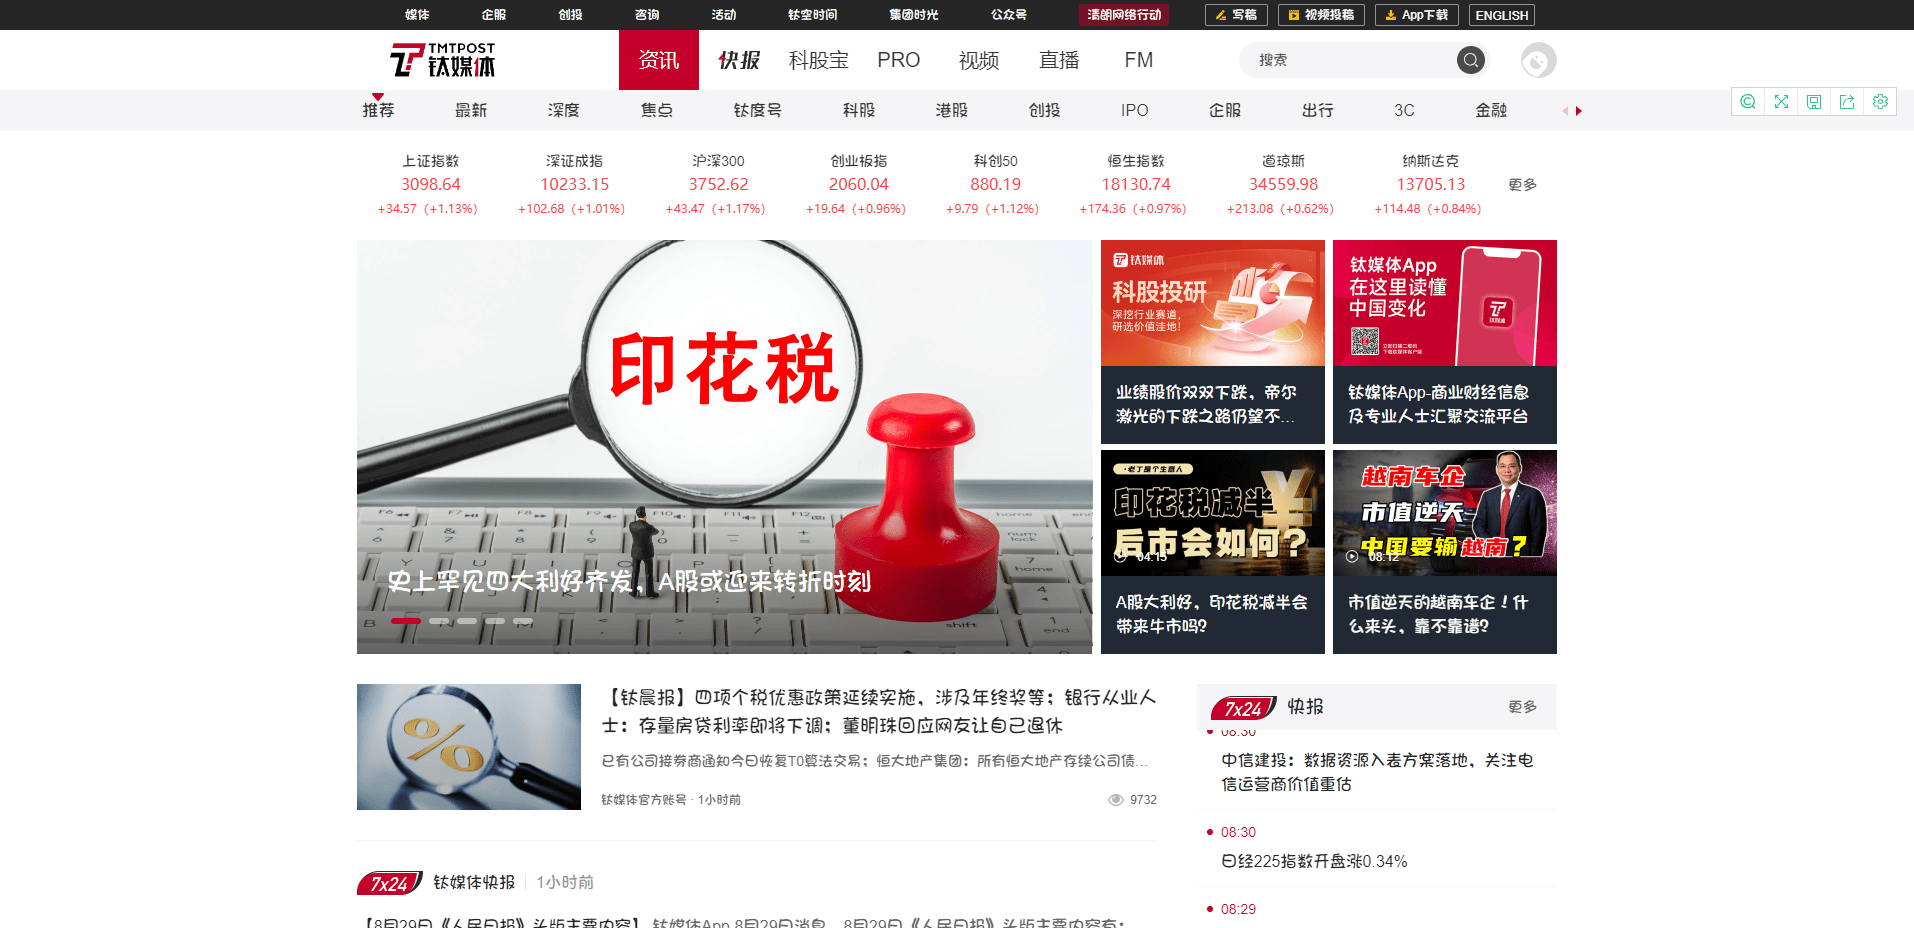
Task: Select the second carousel slide indicator
Action: [x=439, y=621]
